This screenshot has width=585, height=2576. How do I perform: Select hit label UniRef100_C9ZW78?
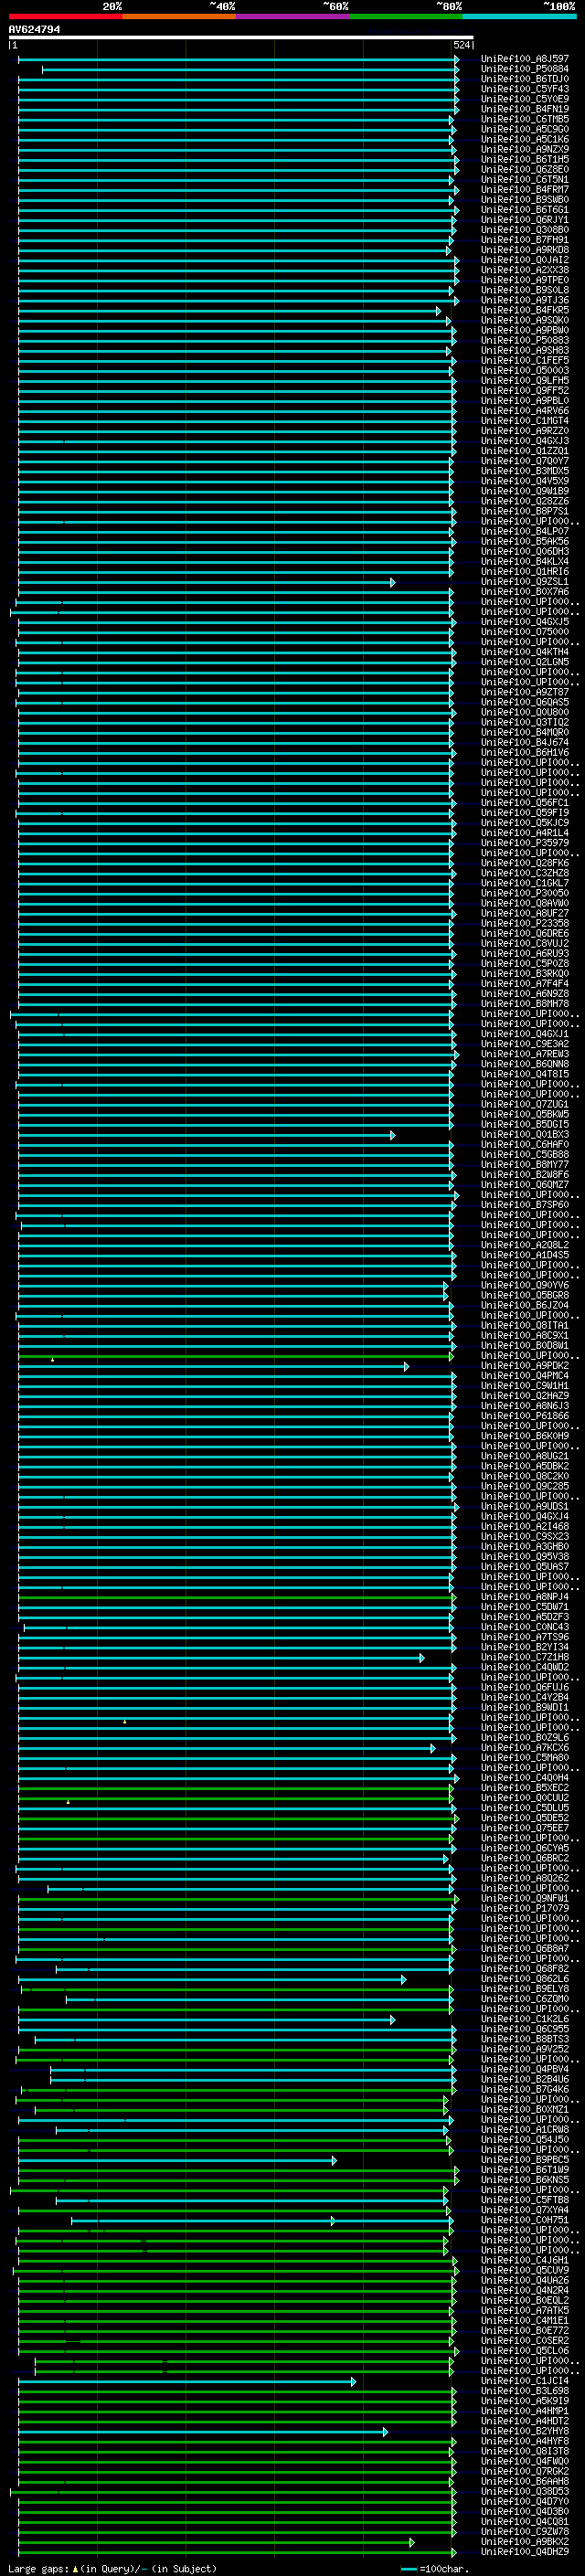coord(524,2531)
